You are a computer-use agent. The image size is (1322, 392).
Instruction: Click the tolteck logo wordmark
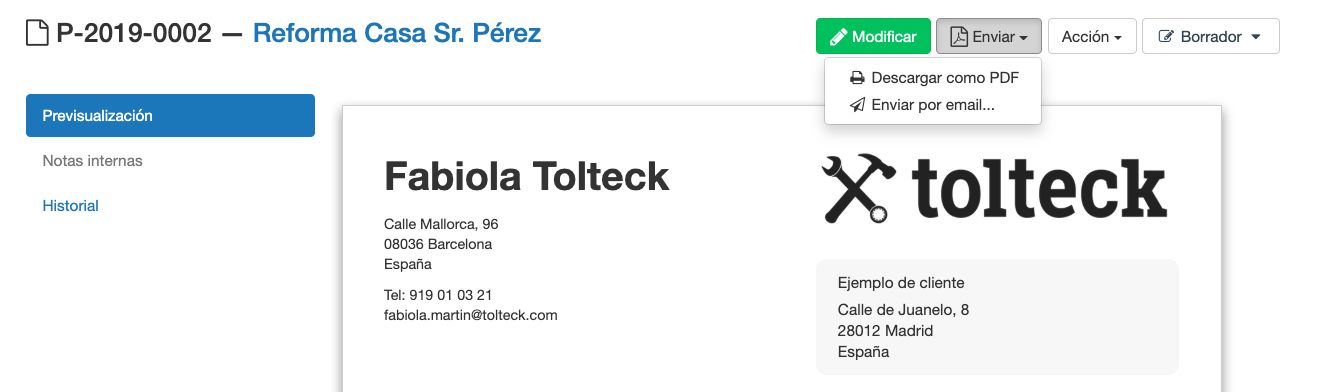pos(1039,188)
